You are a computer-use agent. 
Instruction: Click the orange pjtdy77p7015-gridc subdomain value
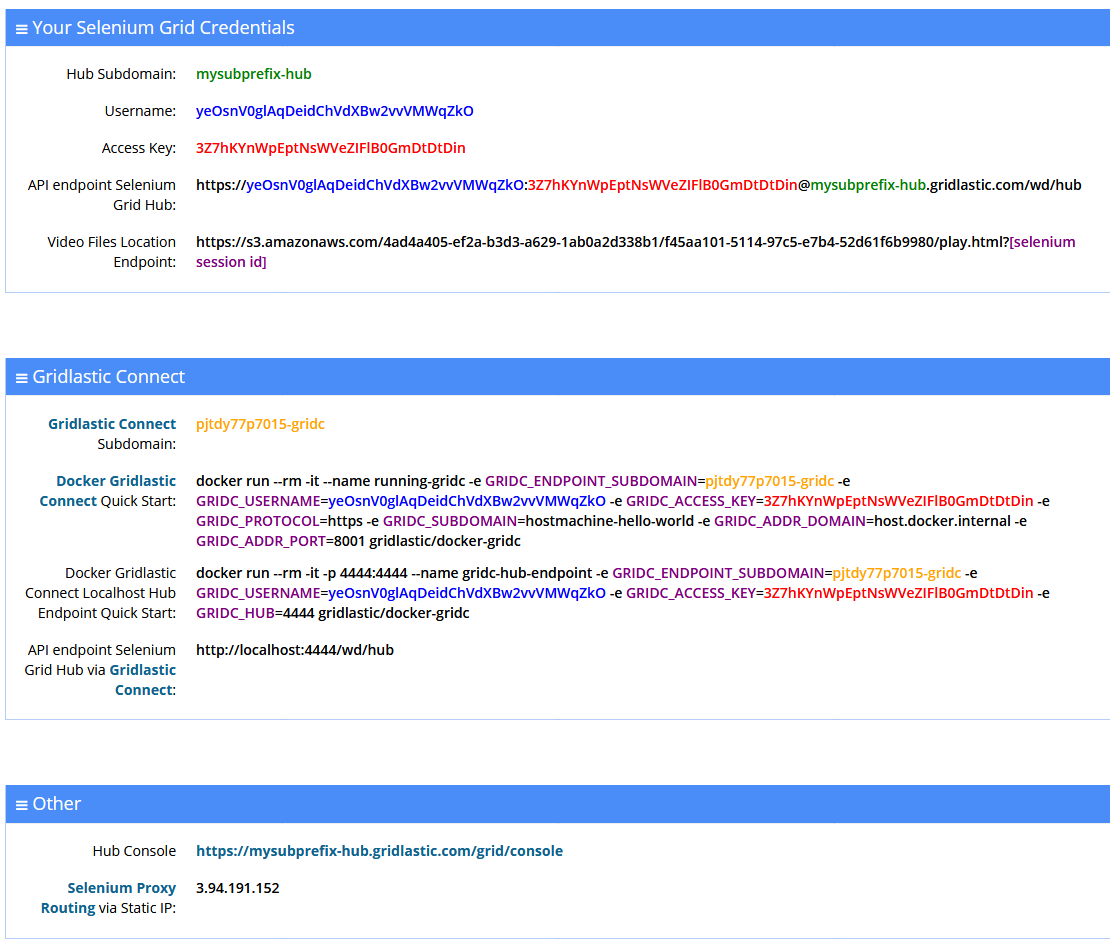tap(260, 424)
